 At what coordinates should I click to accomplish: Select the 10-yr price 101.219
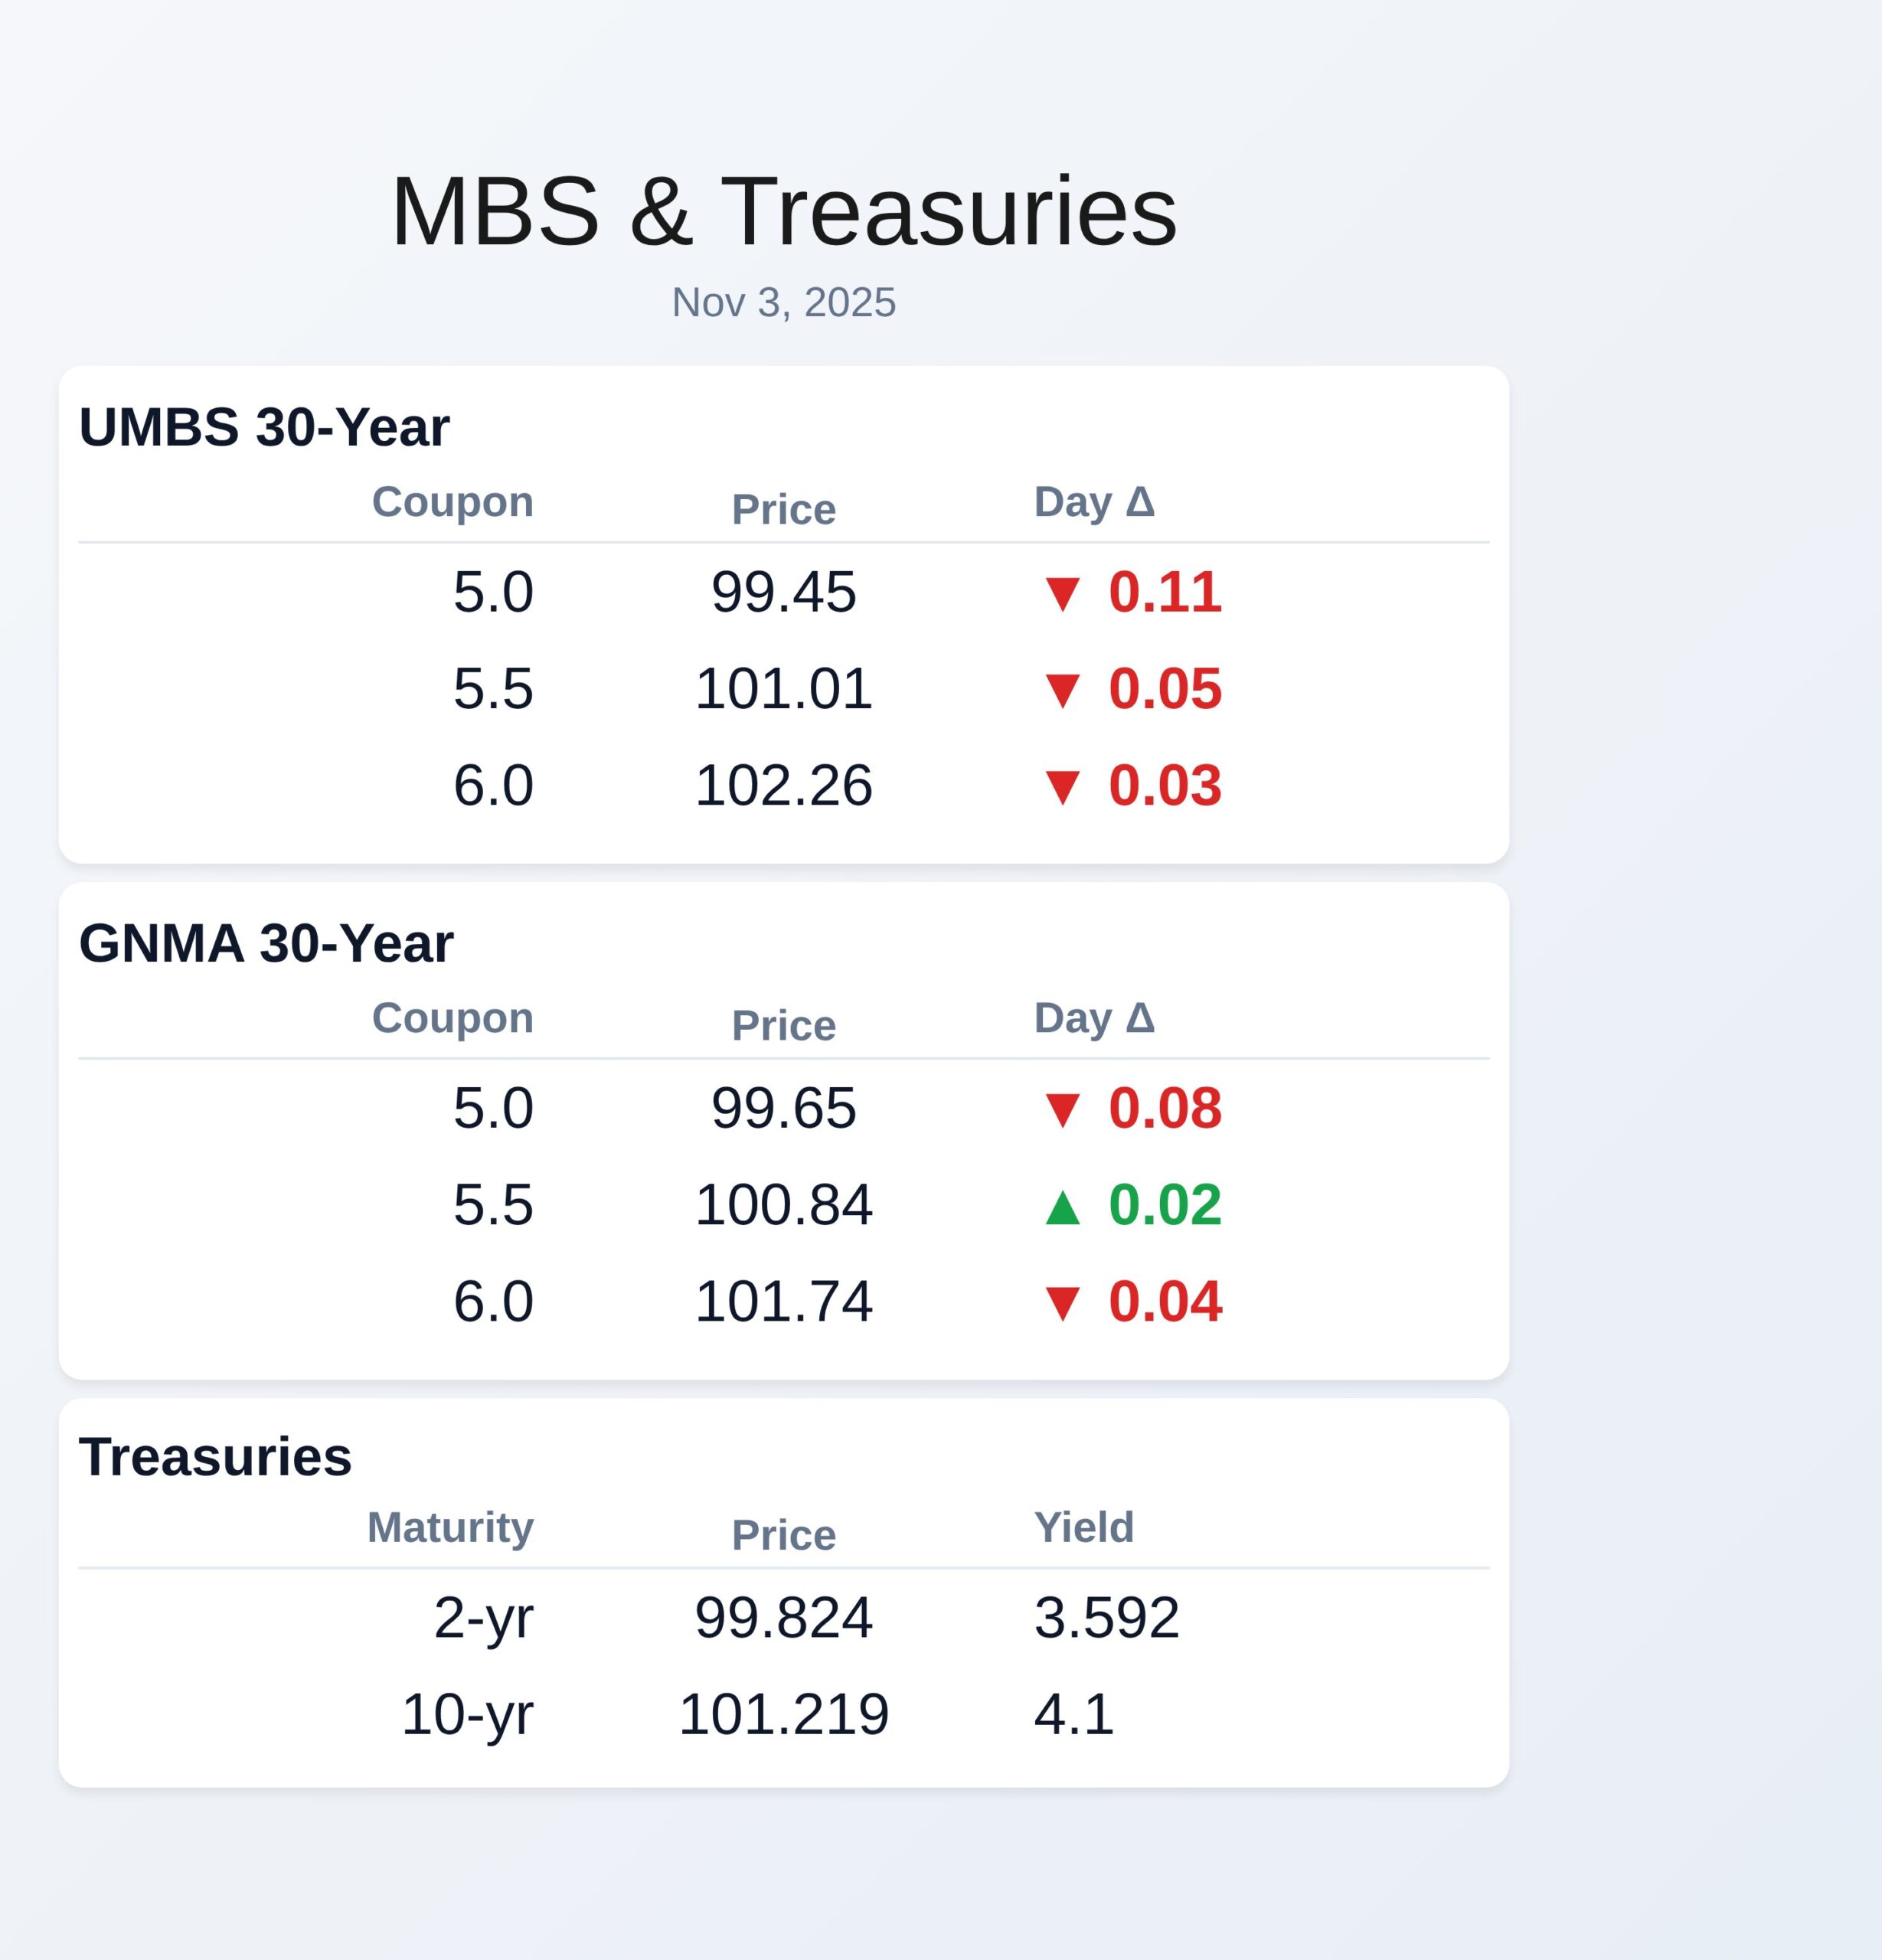click(783, 1714)
